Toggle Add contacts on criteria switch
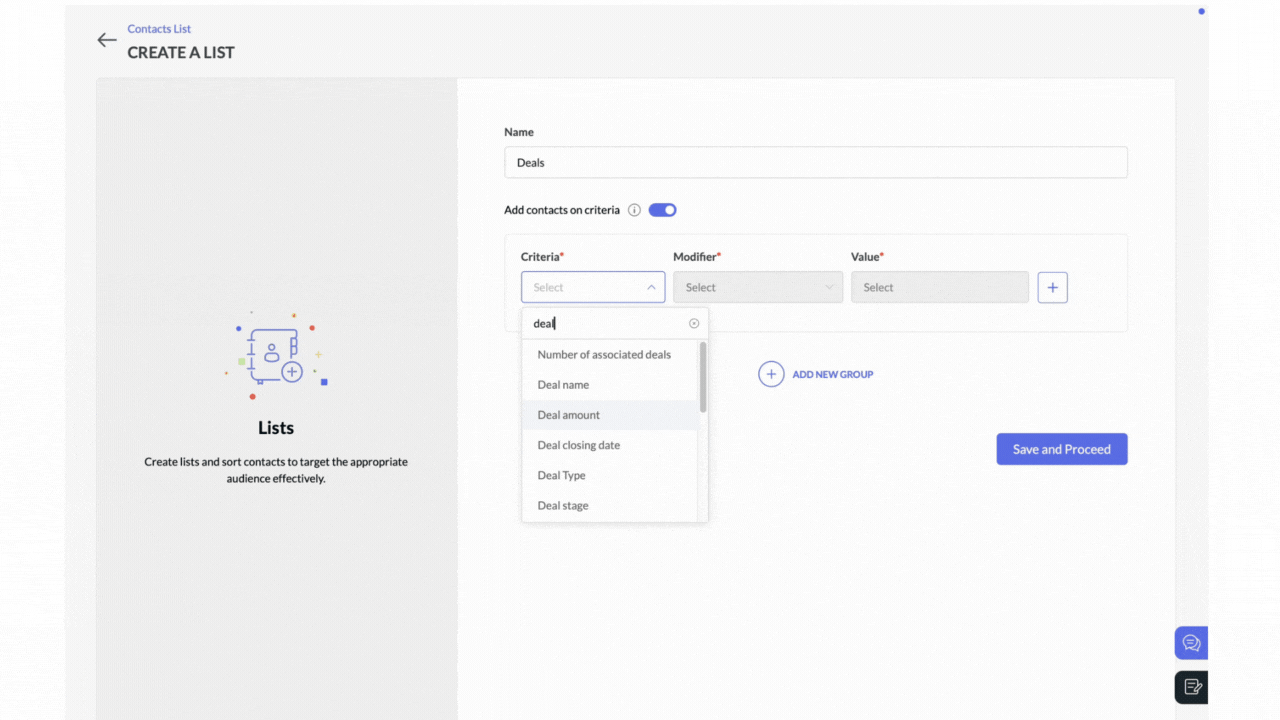This screenshot has height=720, width=1280. point(662,210)
